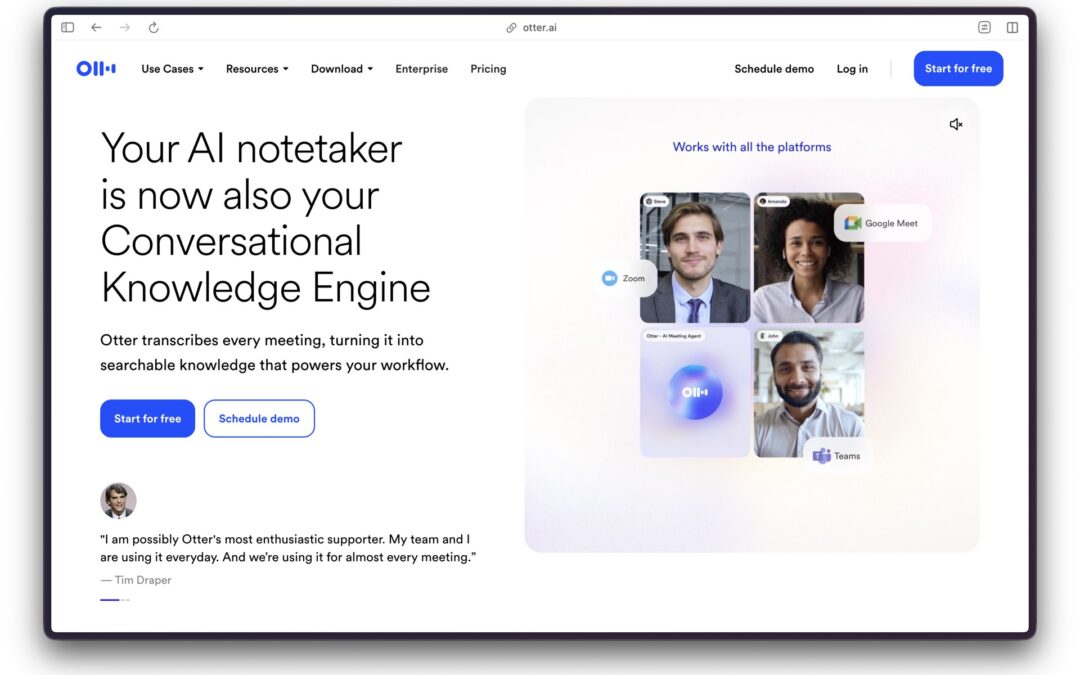Expand the Resources dropdown
1080x675 pixels.
(257, 69)
